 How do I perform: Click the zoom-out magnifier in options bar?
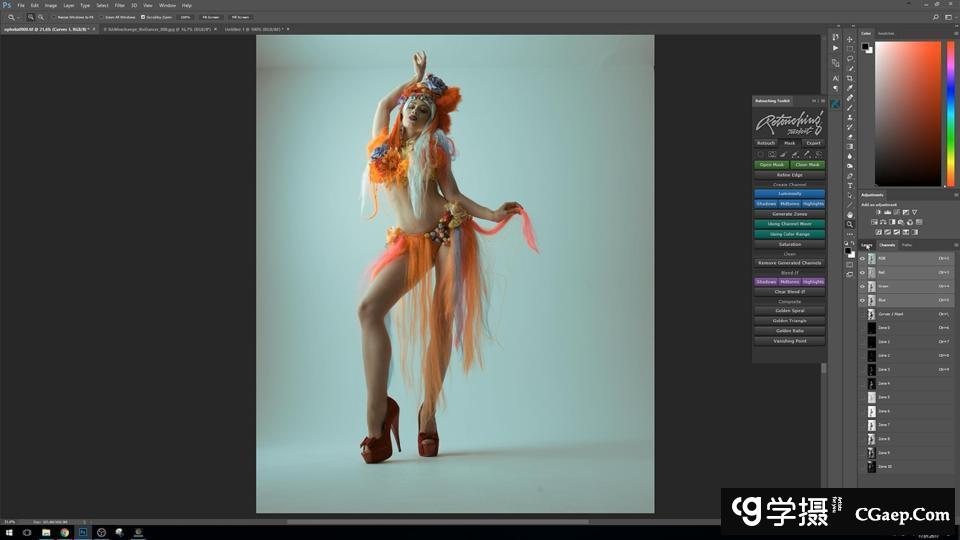click(x=41, y=17)
